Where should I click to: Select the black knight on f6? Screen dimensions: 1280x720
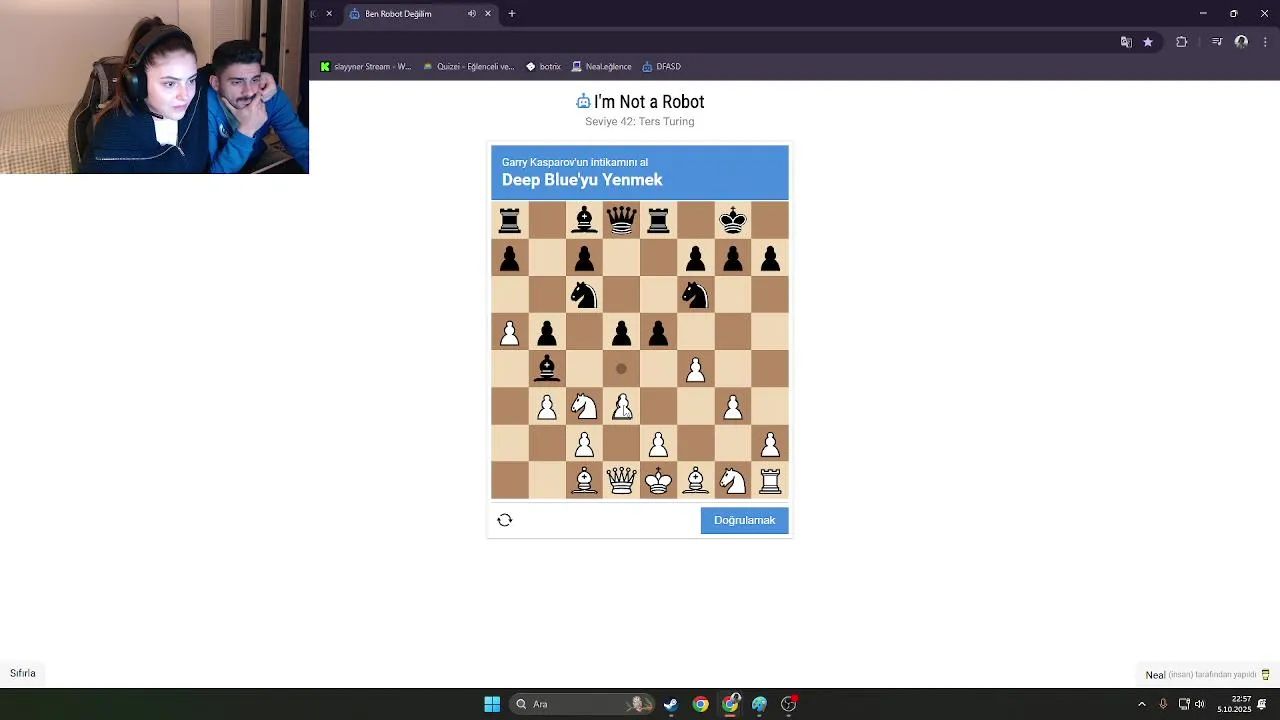pyautogui.click(x=696, y=294)
